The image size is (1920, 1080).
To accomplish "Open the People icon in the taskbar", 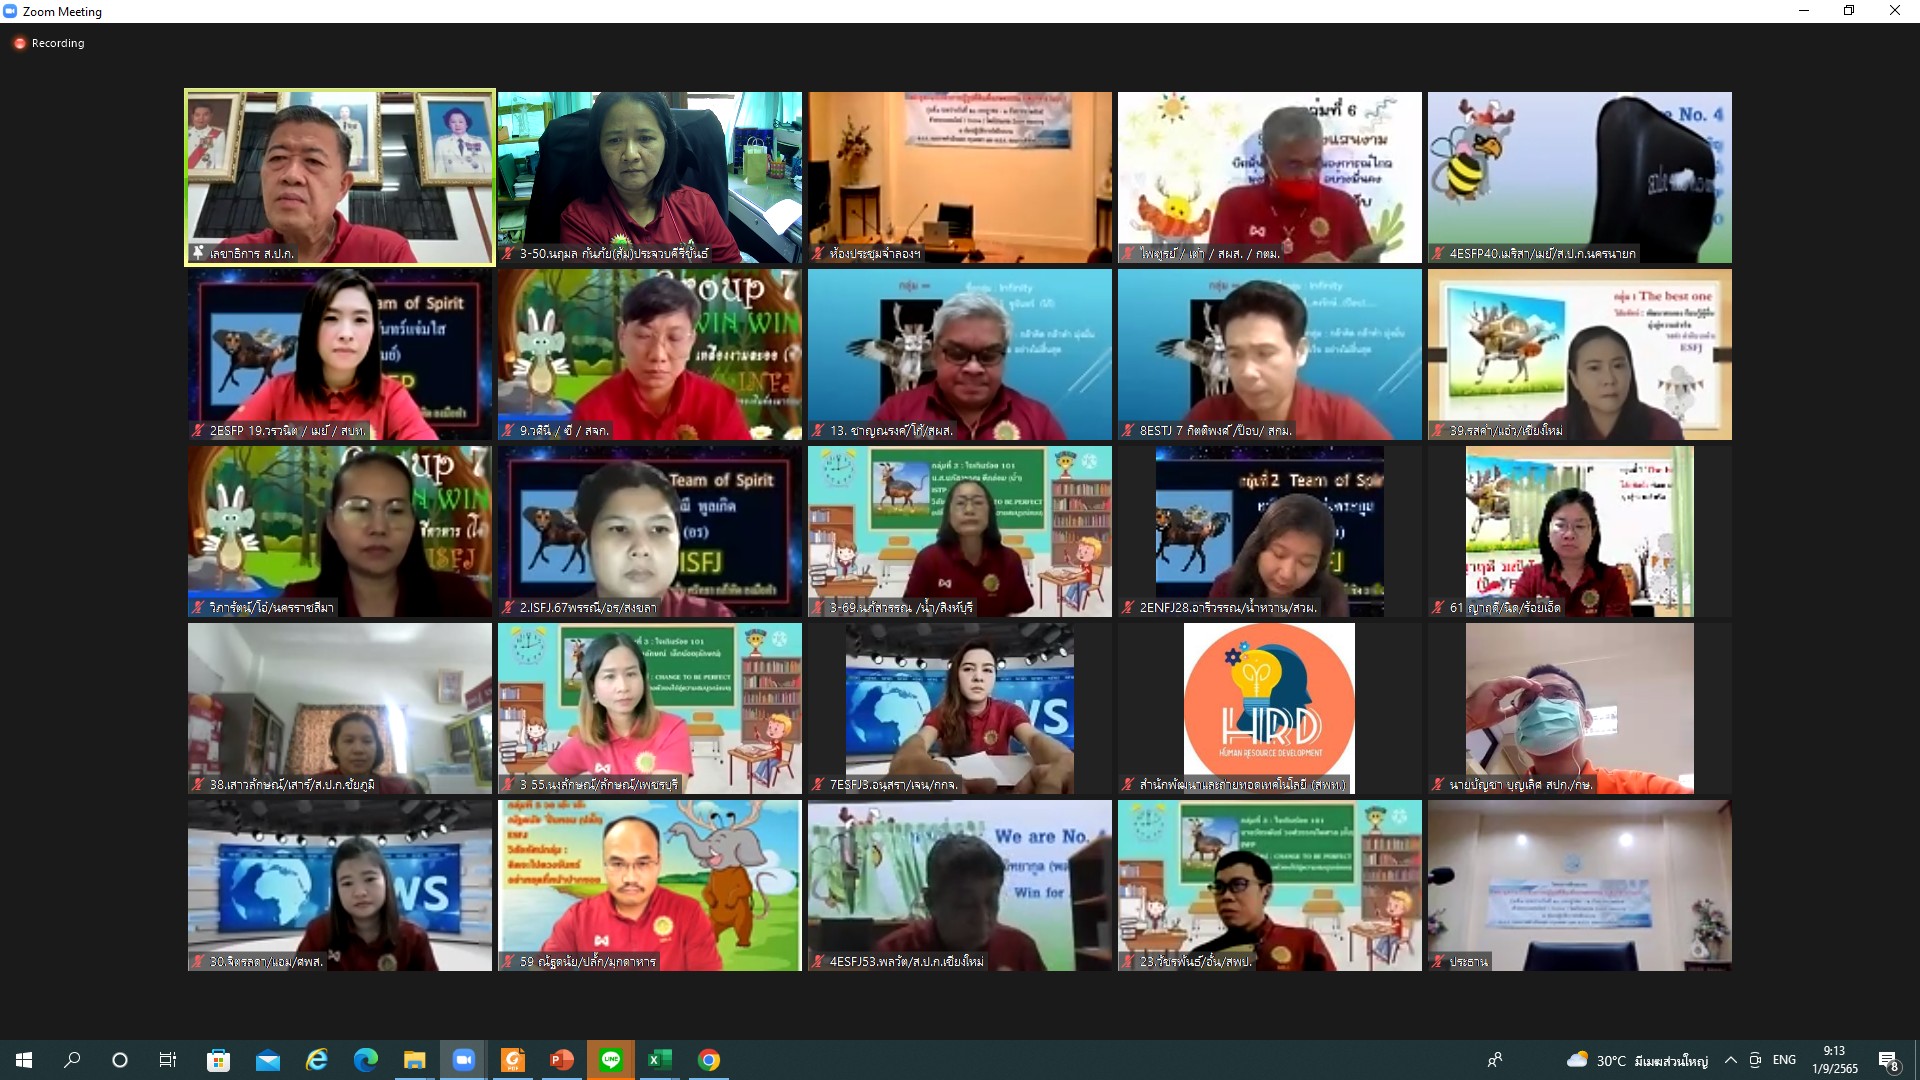I will click(1495, 1060).
